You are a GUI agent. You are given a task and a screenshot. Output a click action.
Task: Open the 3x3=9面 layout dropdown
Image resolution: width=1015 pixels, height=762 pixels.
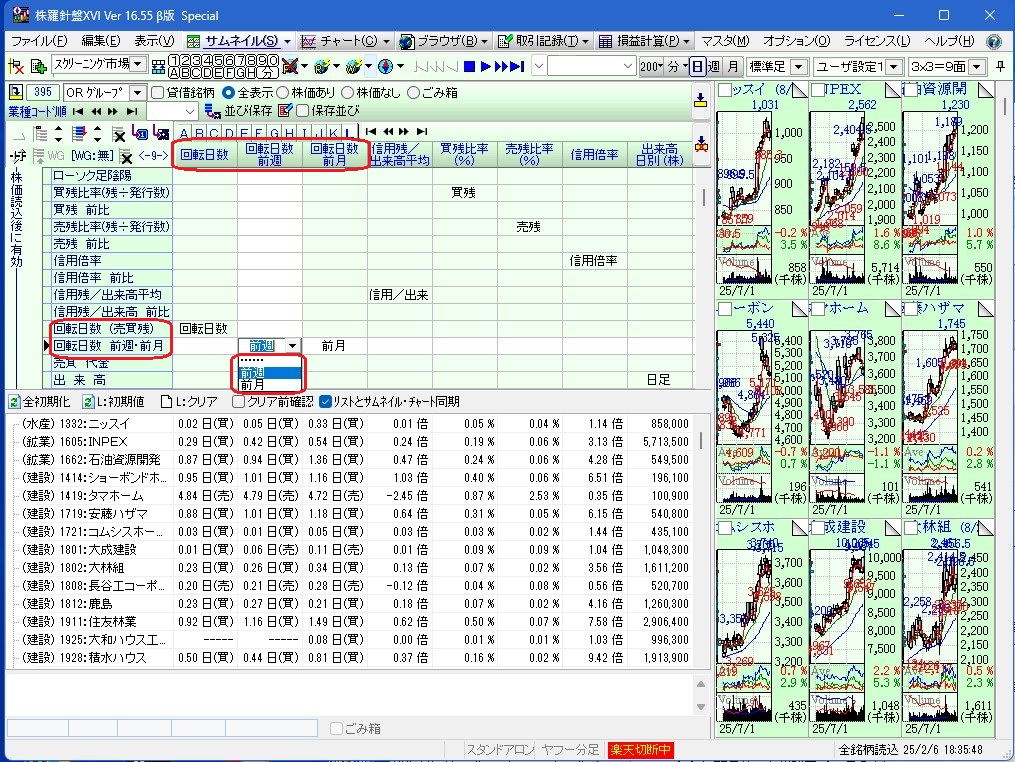[977, 66]
